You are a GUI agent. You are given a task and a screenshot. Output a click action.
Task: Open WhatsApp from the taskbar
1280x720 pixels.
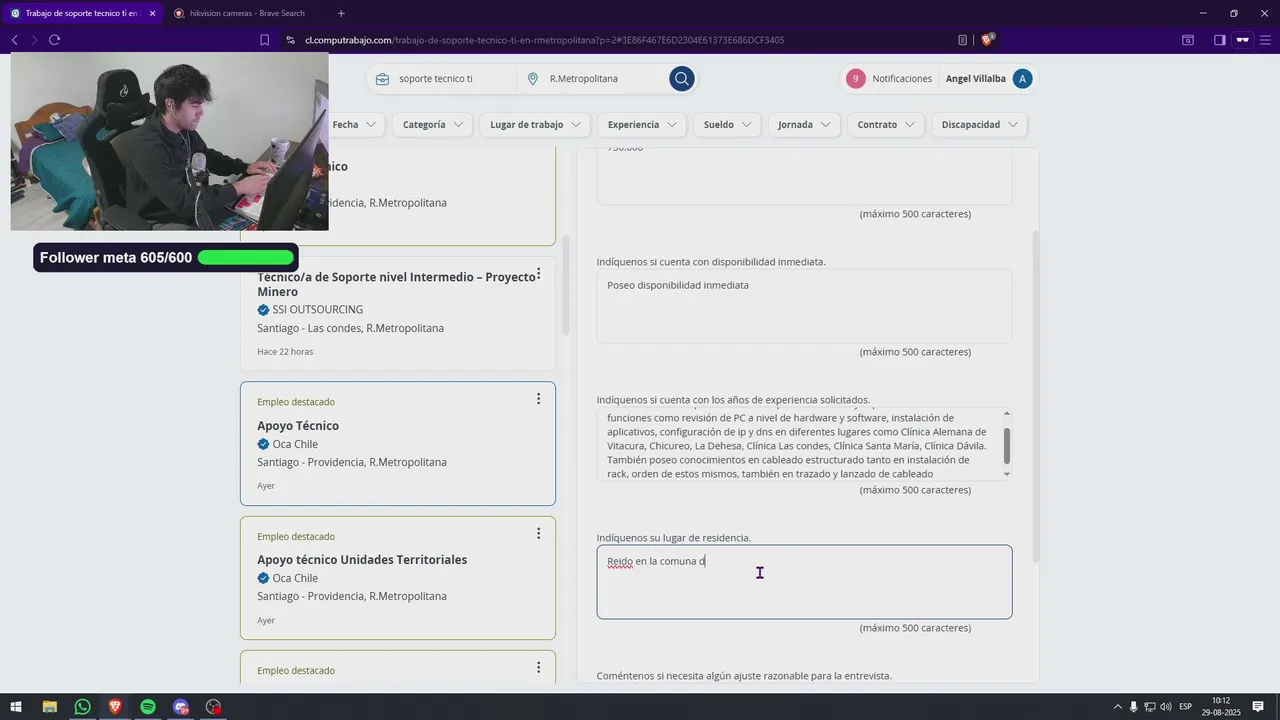[x=82, y=707]
